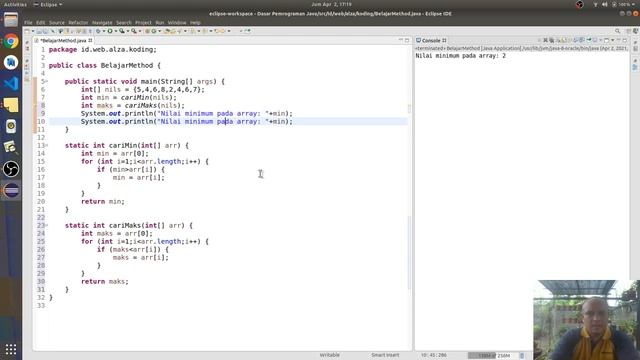Click 'return maks;' on line 30
This screenshot has height=360, width=640.
pos(104,282)
